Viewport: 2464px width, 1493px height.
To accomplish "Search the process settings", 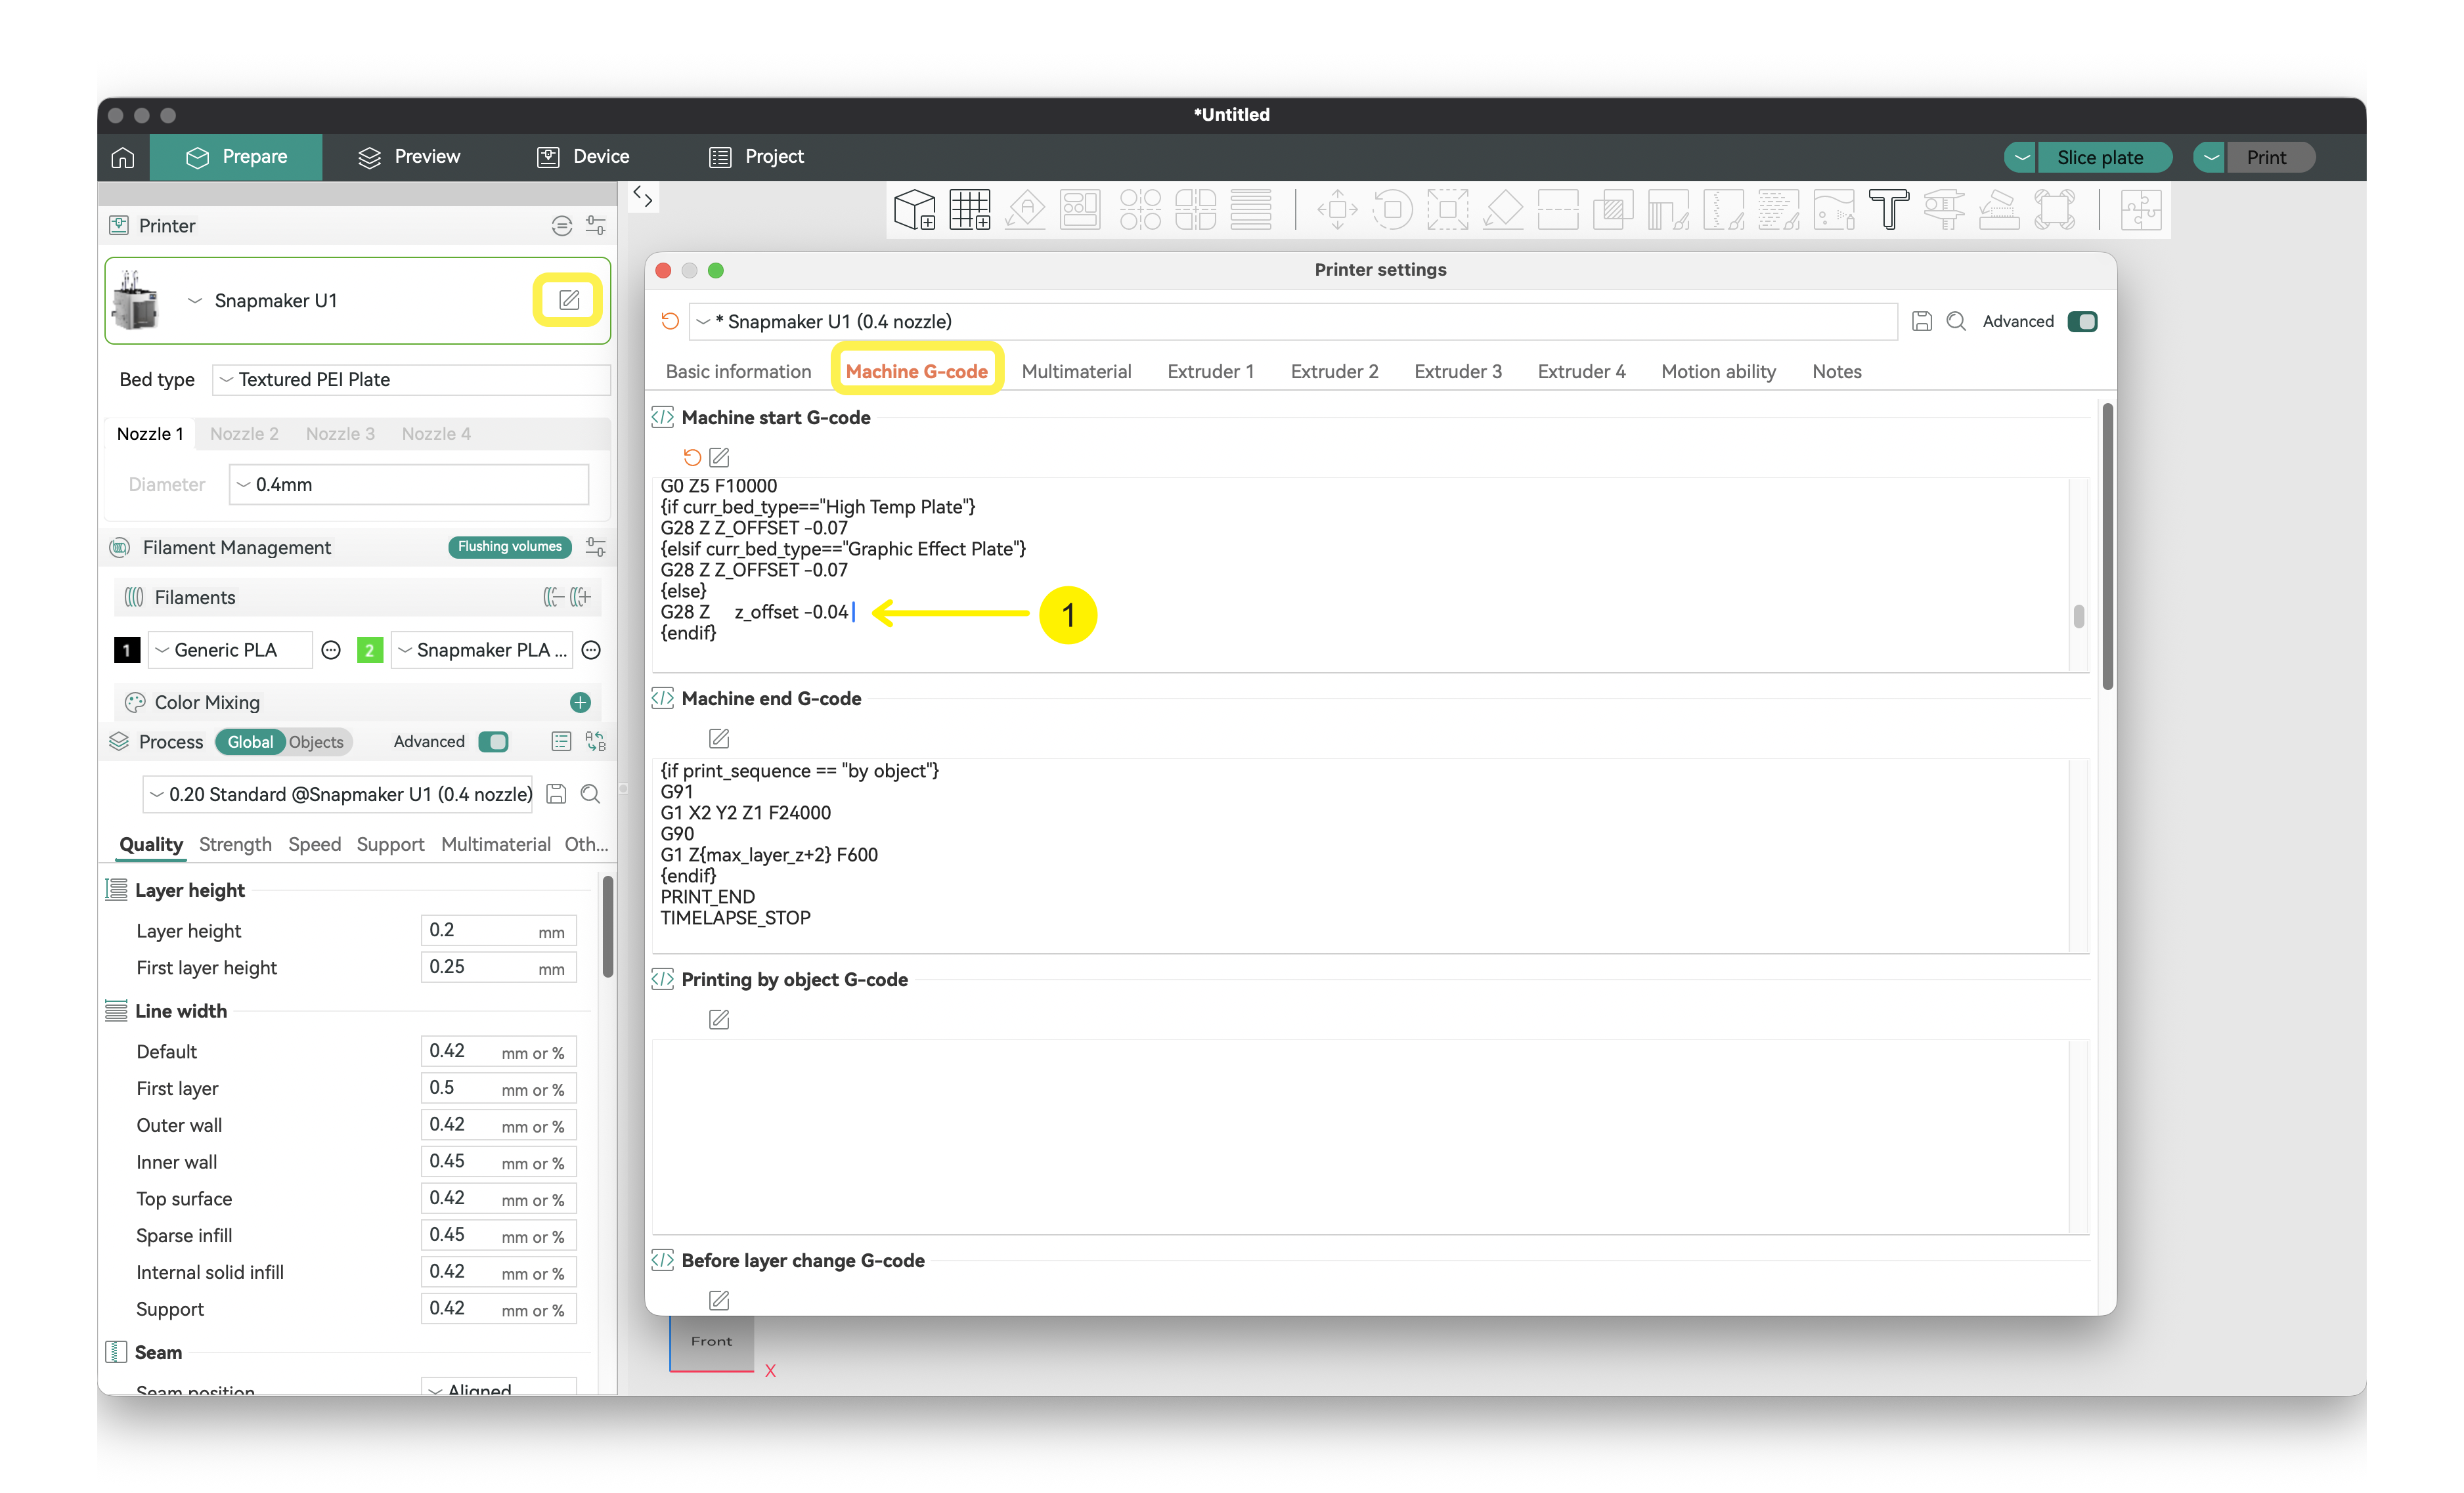I will [x=591, y=794].
